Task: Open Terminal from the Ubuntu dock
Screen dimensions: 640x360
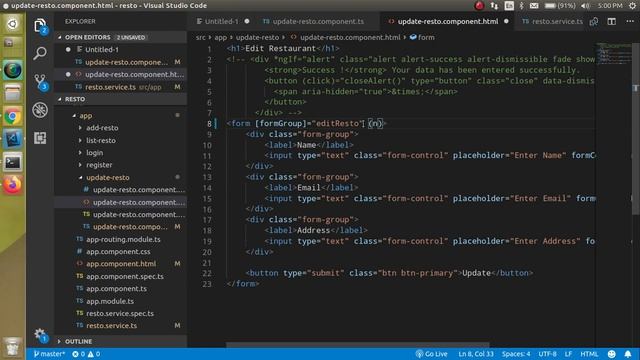Action: point(13,162)
